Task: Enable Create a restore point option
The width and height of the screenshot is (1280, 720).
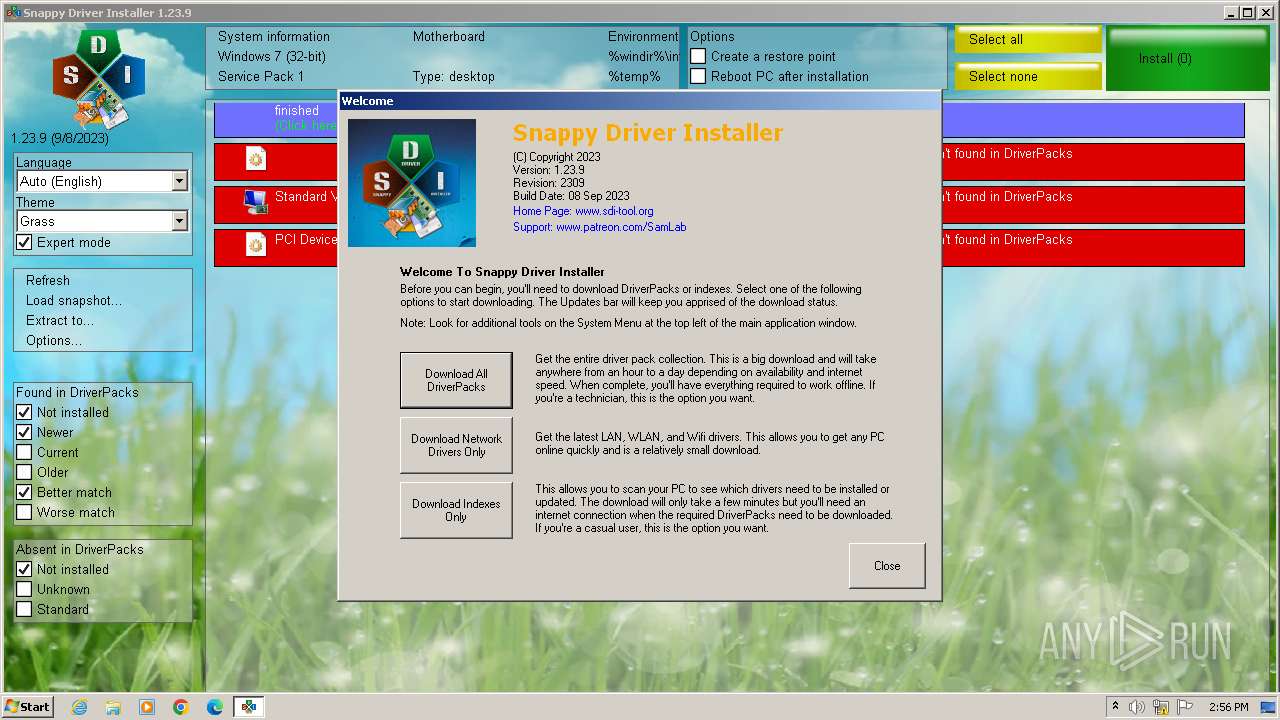Action: click(x=699, y=56)
